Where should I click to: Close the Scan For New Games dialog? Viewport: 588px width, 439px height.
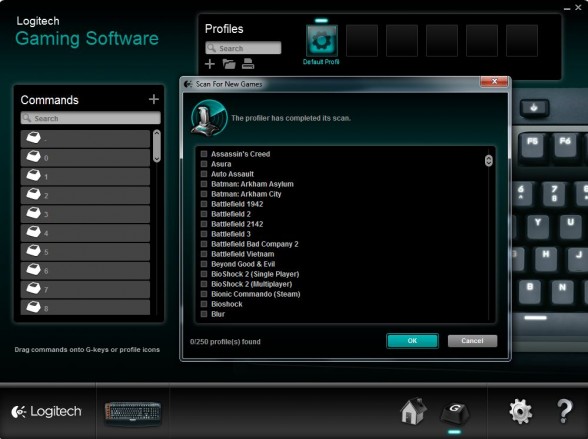click(494, 81)
